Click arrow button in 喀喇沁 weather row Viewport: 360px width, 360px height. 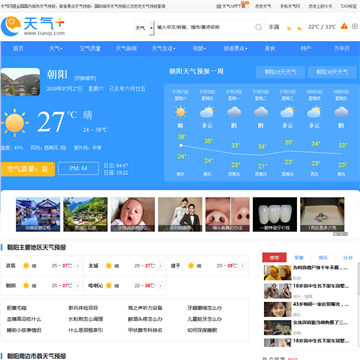pos(160,286)
